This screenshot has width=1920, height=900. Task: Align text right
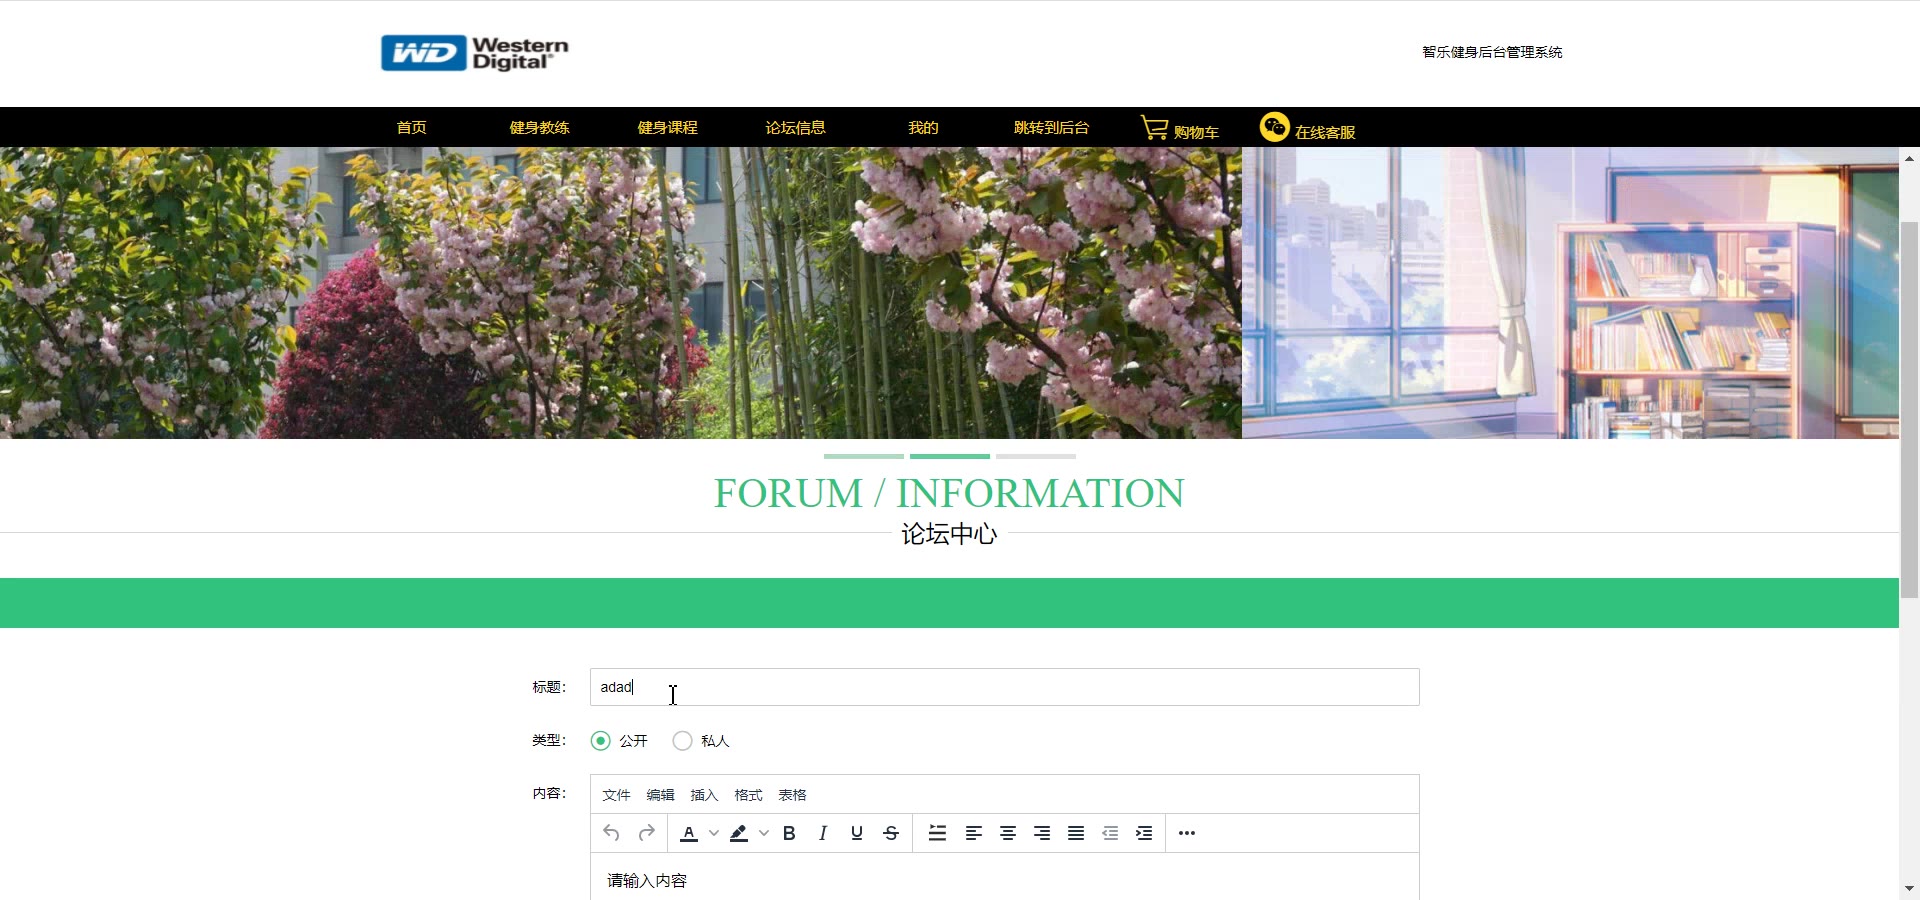tap(1042, 833)
